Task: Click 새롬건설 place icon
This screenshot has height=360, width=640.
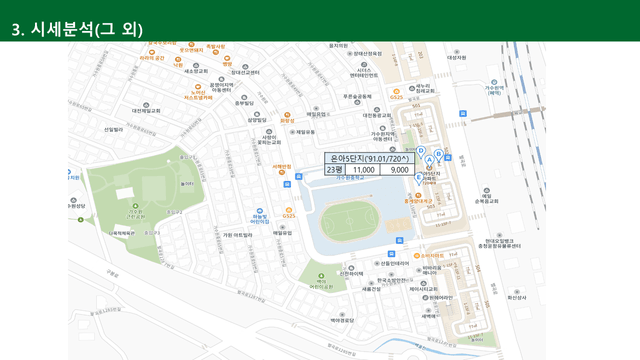Action: (371, 283)
